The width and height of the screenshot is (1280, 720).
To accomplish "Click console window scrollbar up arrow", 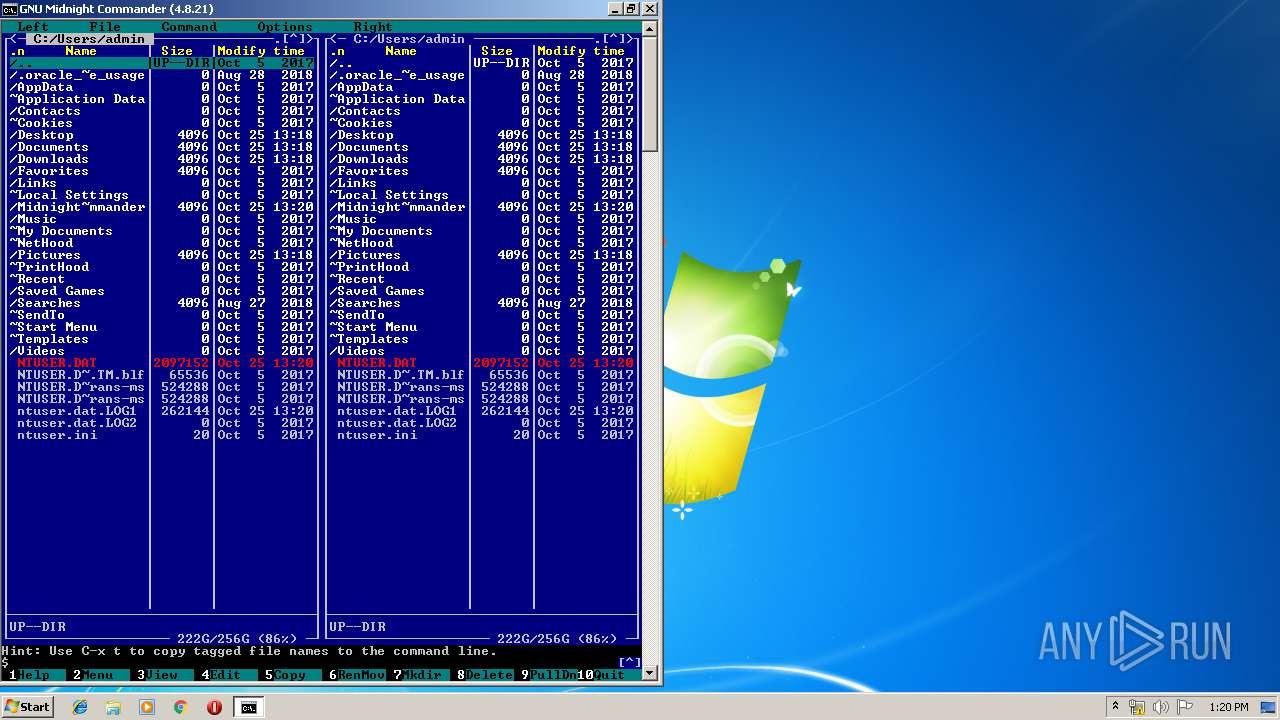I will tap(650, 29).
